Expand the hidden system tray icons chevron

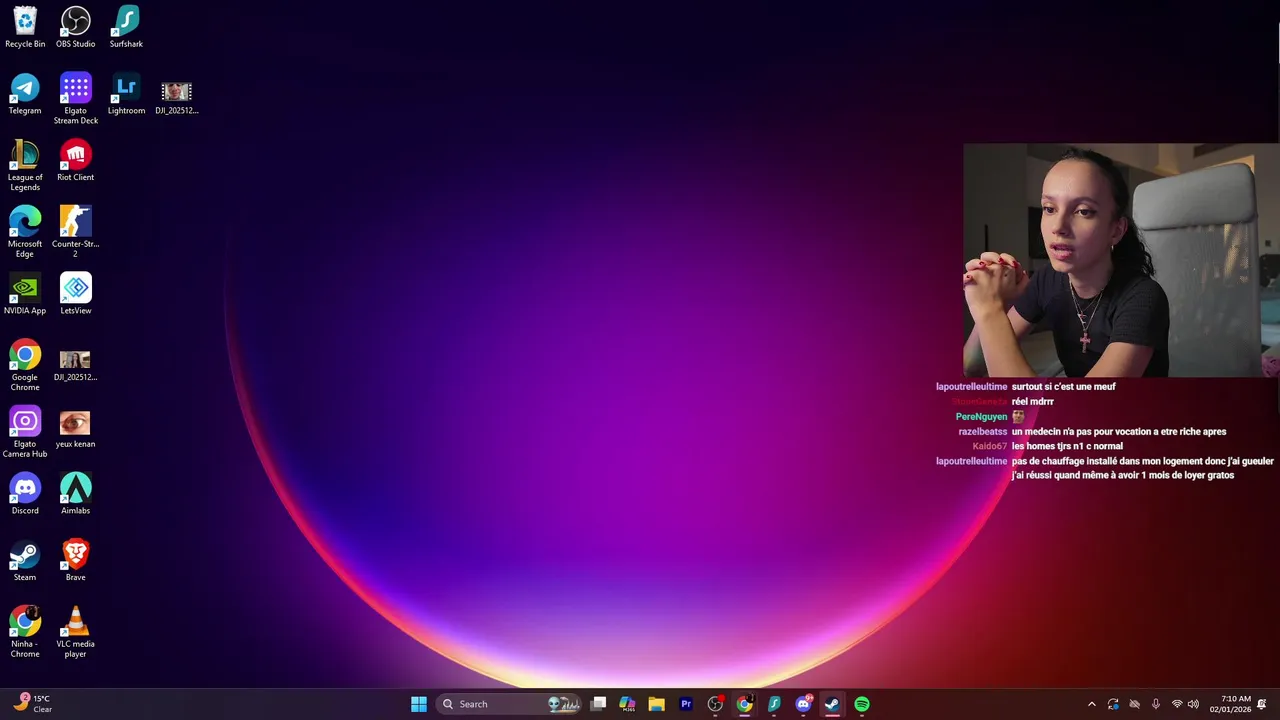coord(1091,704)
